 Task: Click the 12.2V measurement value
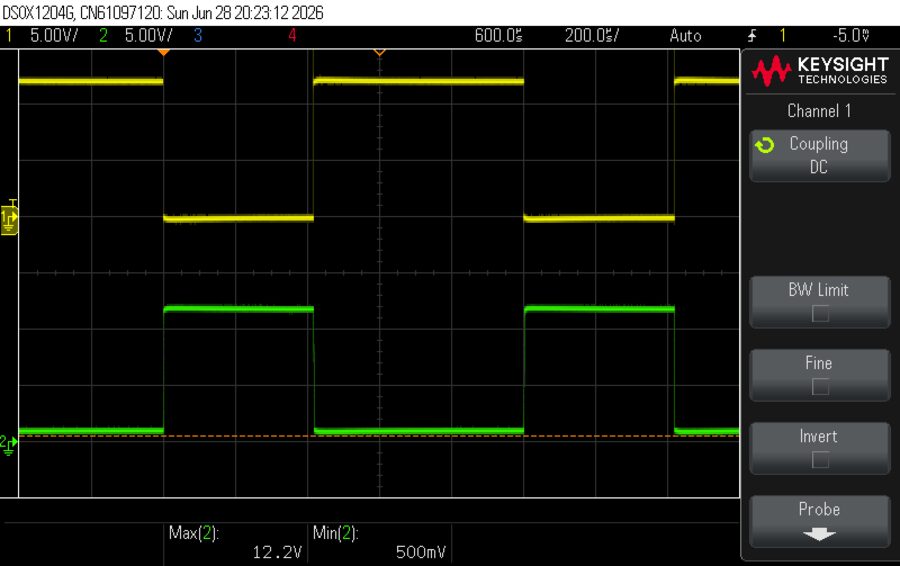pyautogui.click(x=277, y=552)
